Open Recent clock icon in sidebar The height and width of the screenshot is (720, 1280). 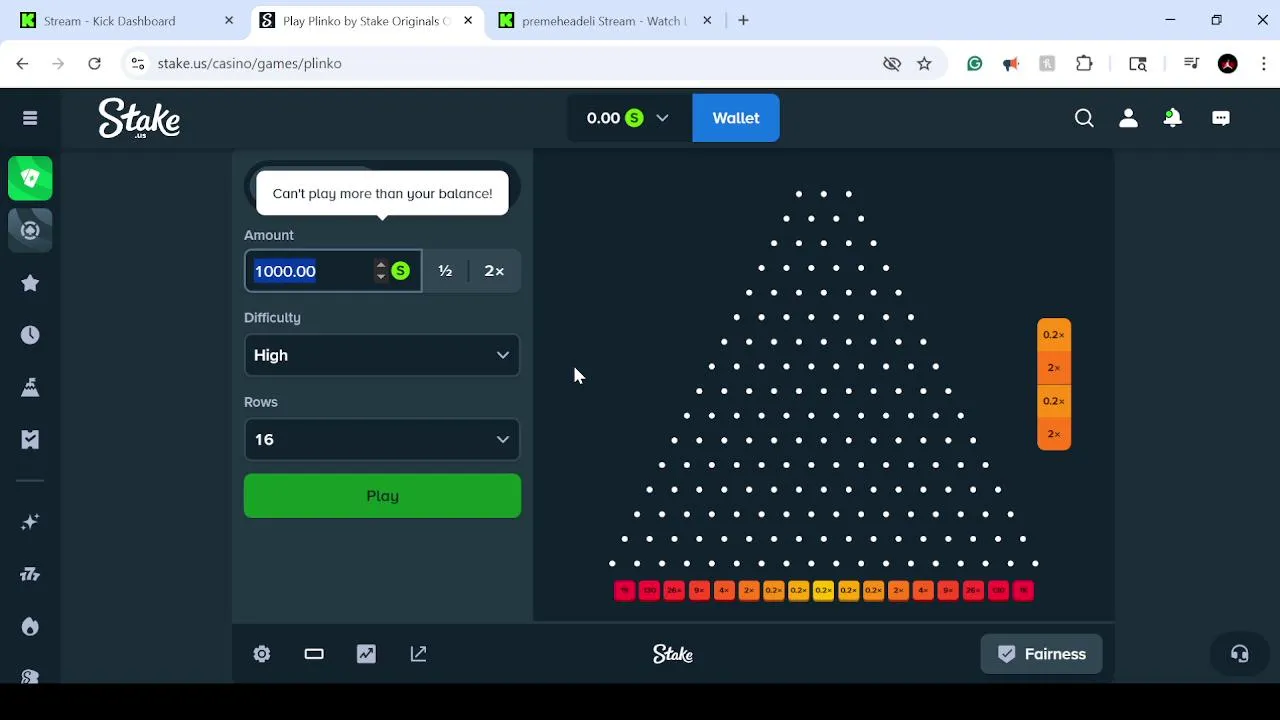coord(30,335)
